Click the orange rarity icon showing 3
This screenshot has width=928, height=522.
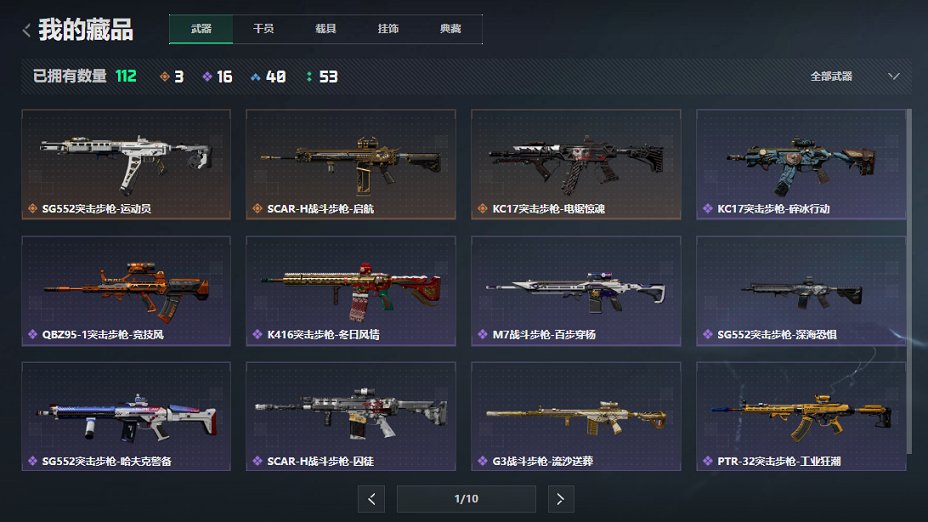(x=165, y=76)
